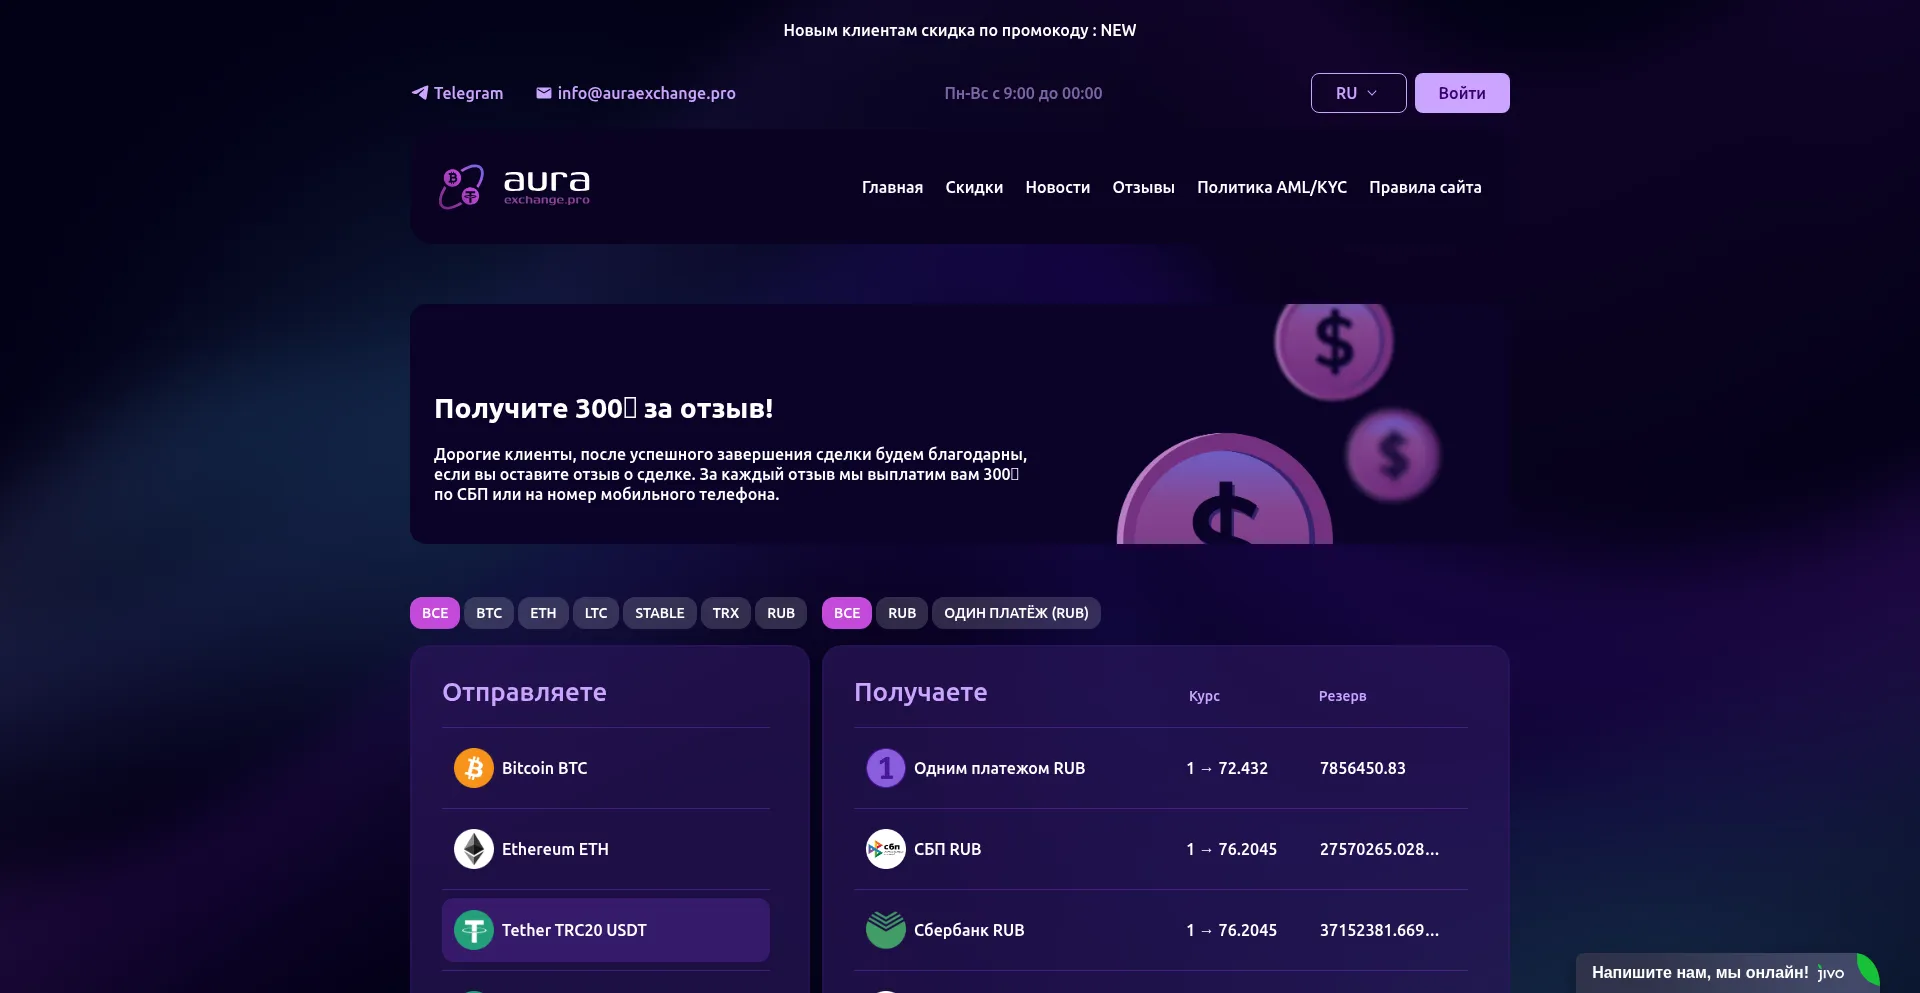The image size is (1920, 993).
Task: Click the Резерв column header
Action: coord(1342,696)
